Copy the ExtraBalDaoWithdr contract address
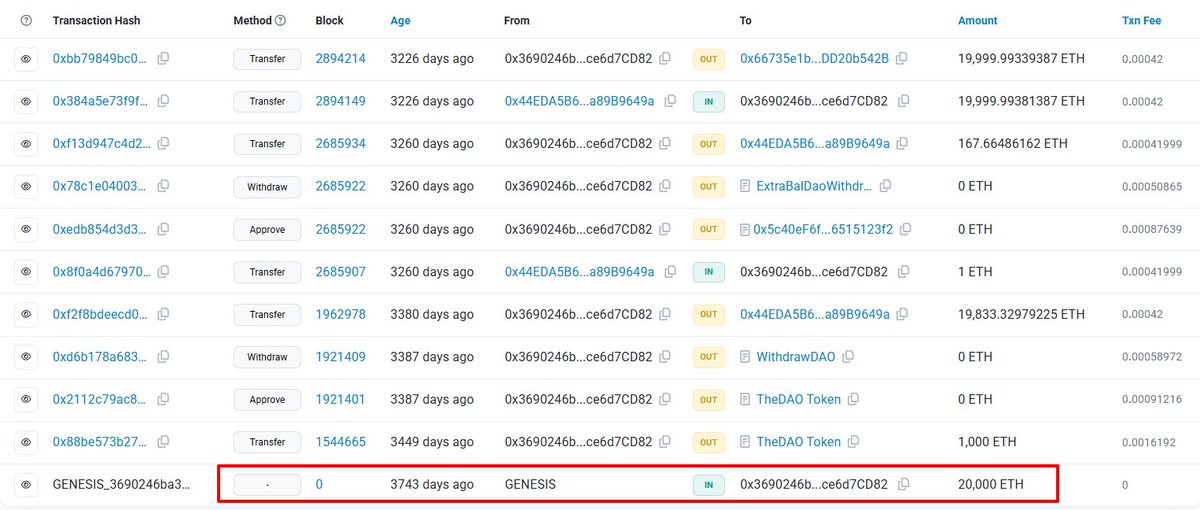This screenshot has height=510, width=1200. pyautogui.click(x=885, y=186)
